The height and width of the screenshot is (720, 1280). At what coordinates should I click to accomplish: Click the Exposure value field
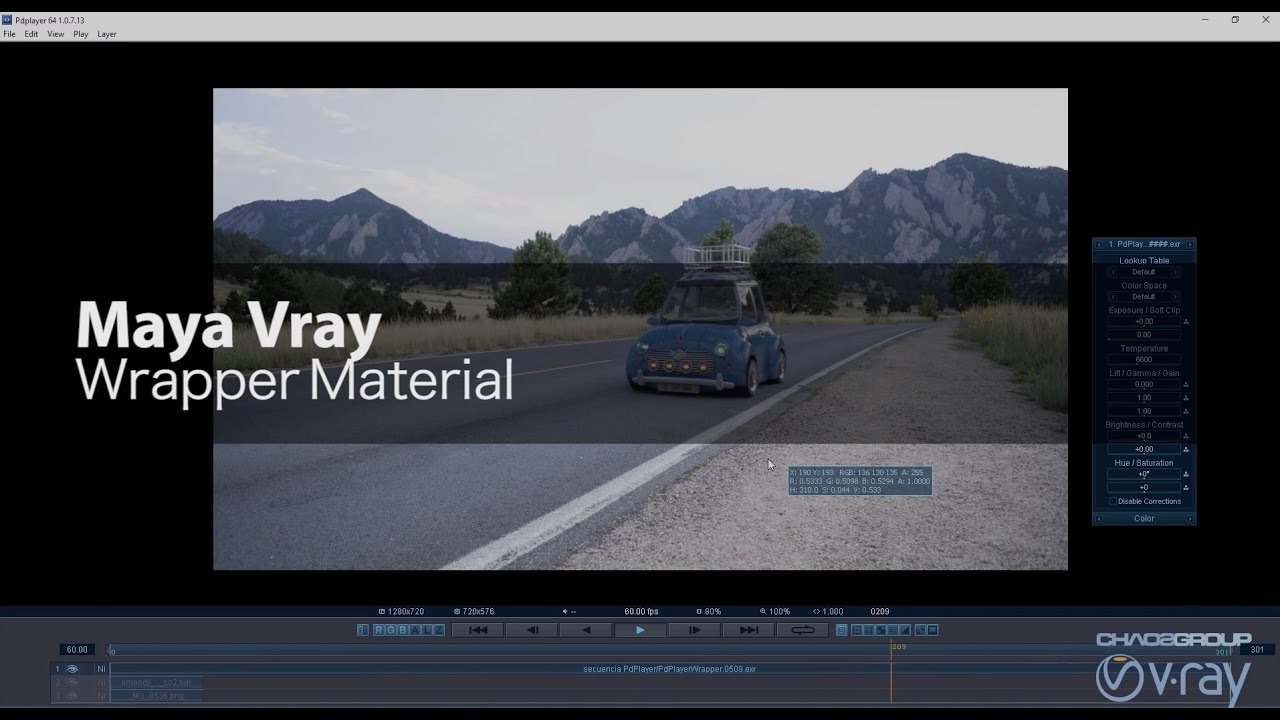[x=1144, y=322]
